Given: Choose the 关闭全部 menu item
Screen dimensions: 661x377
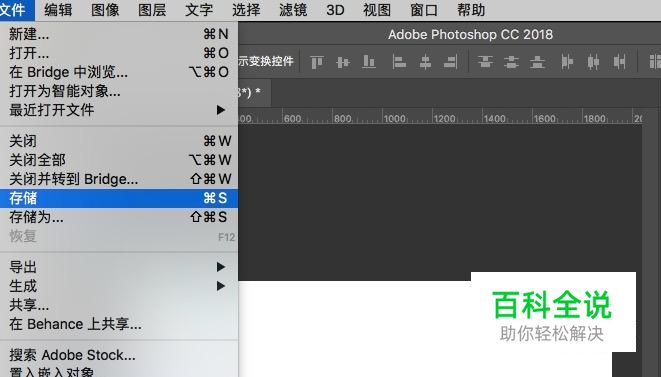Looking at the screenshot, I should tap(119, 160).
